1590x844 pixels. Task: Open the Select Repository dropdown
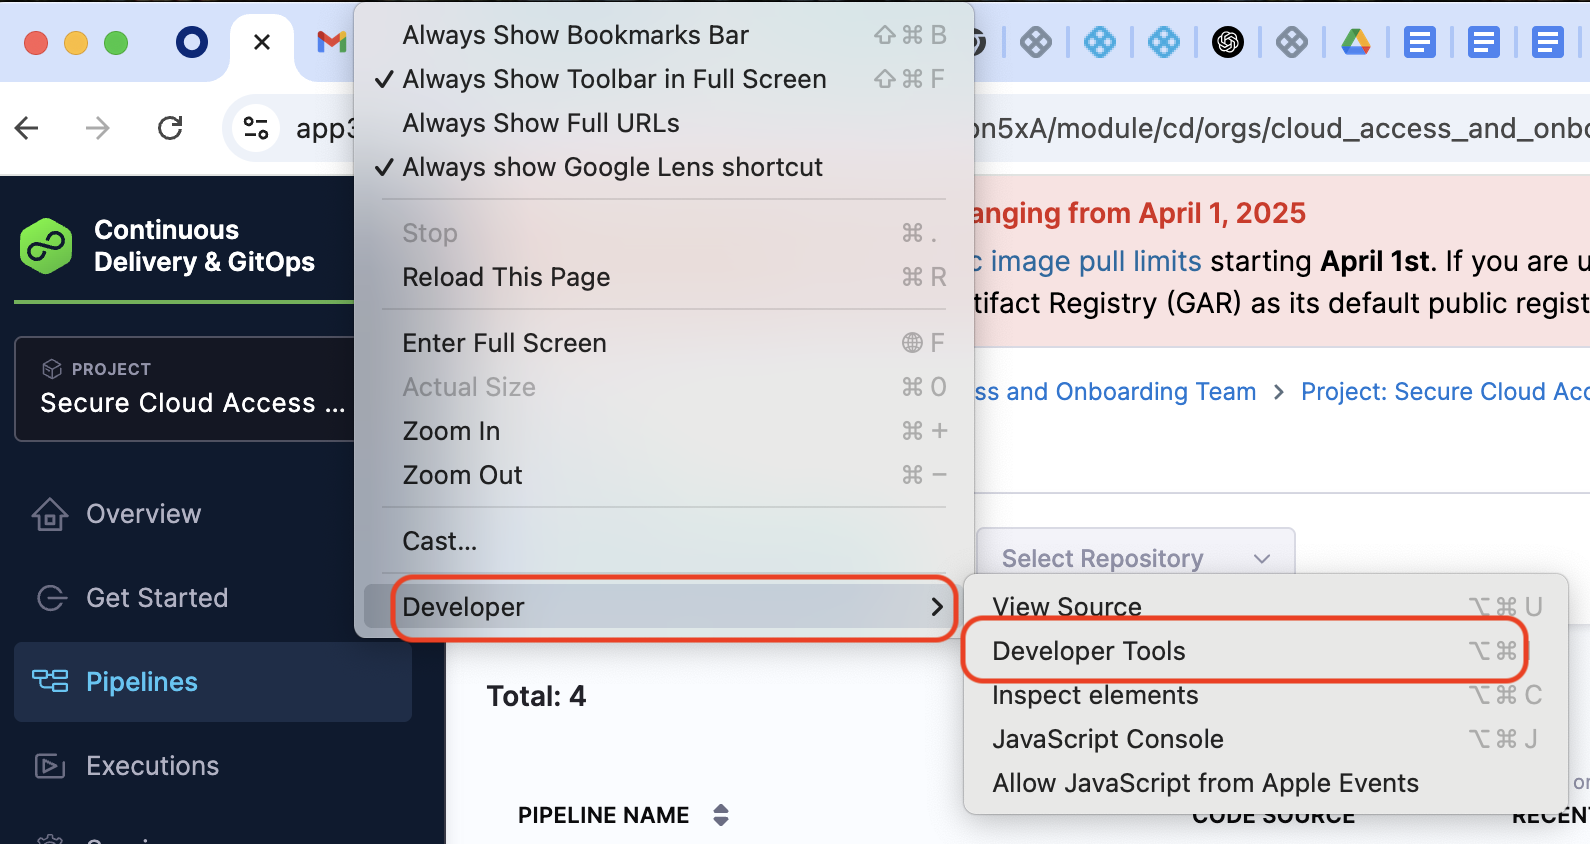point(1135,558)
